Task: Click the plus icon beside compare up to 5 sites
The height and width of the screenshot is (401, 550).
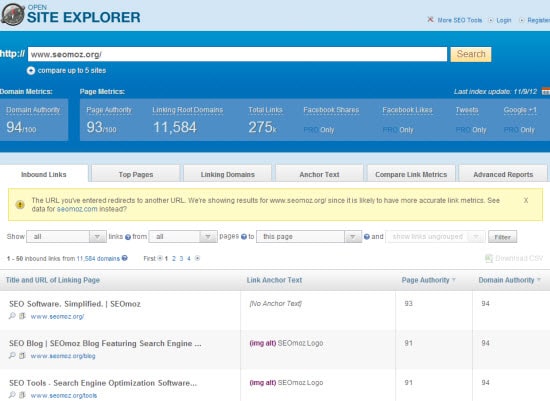Action: (x=31, y=71)
